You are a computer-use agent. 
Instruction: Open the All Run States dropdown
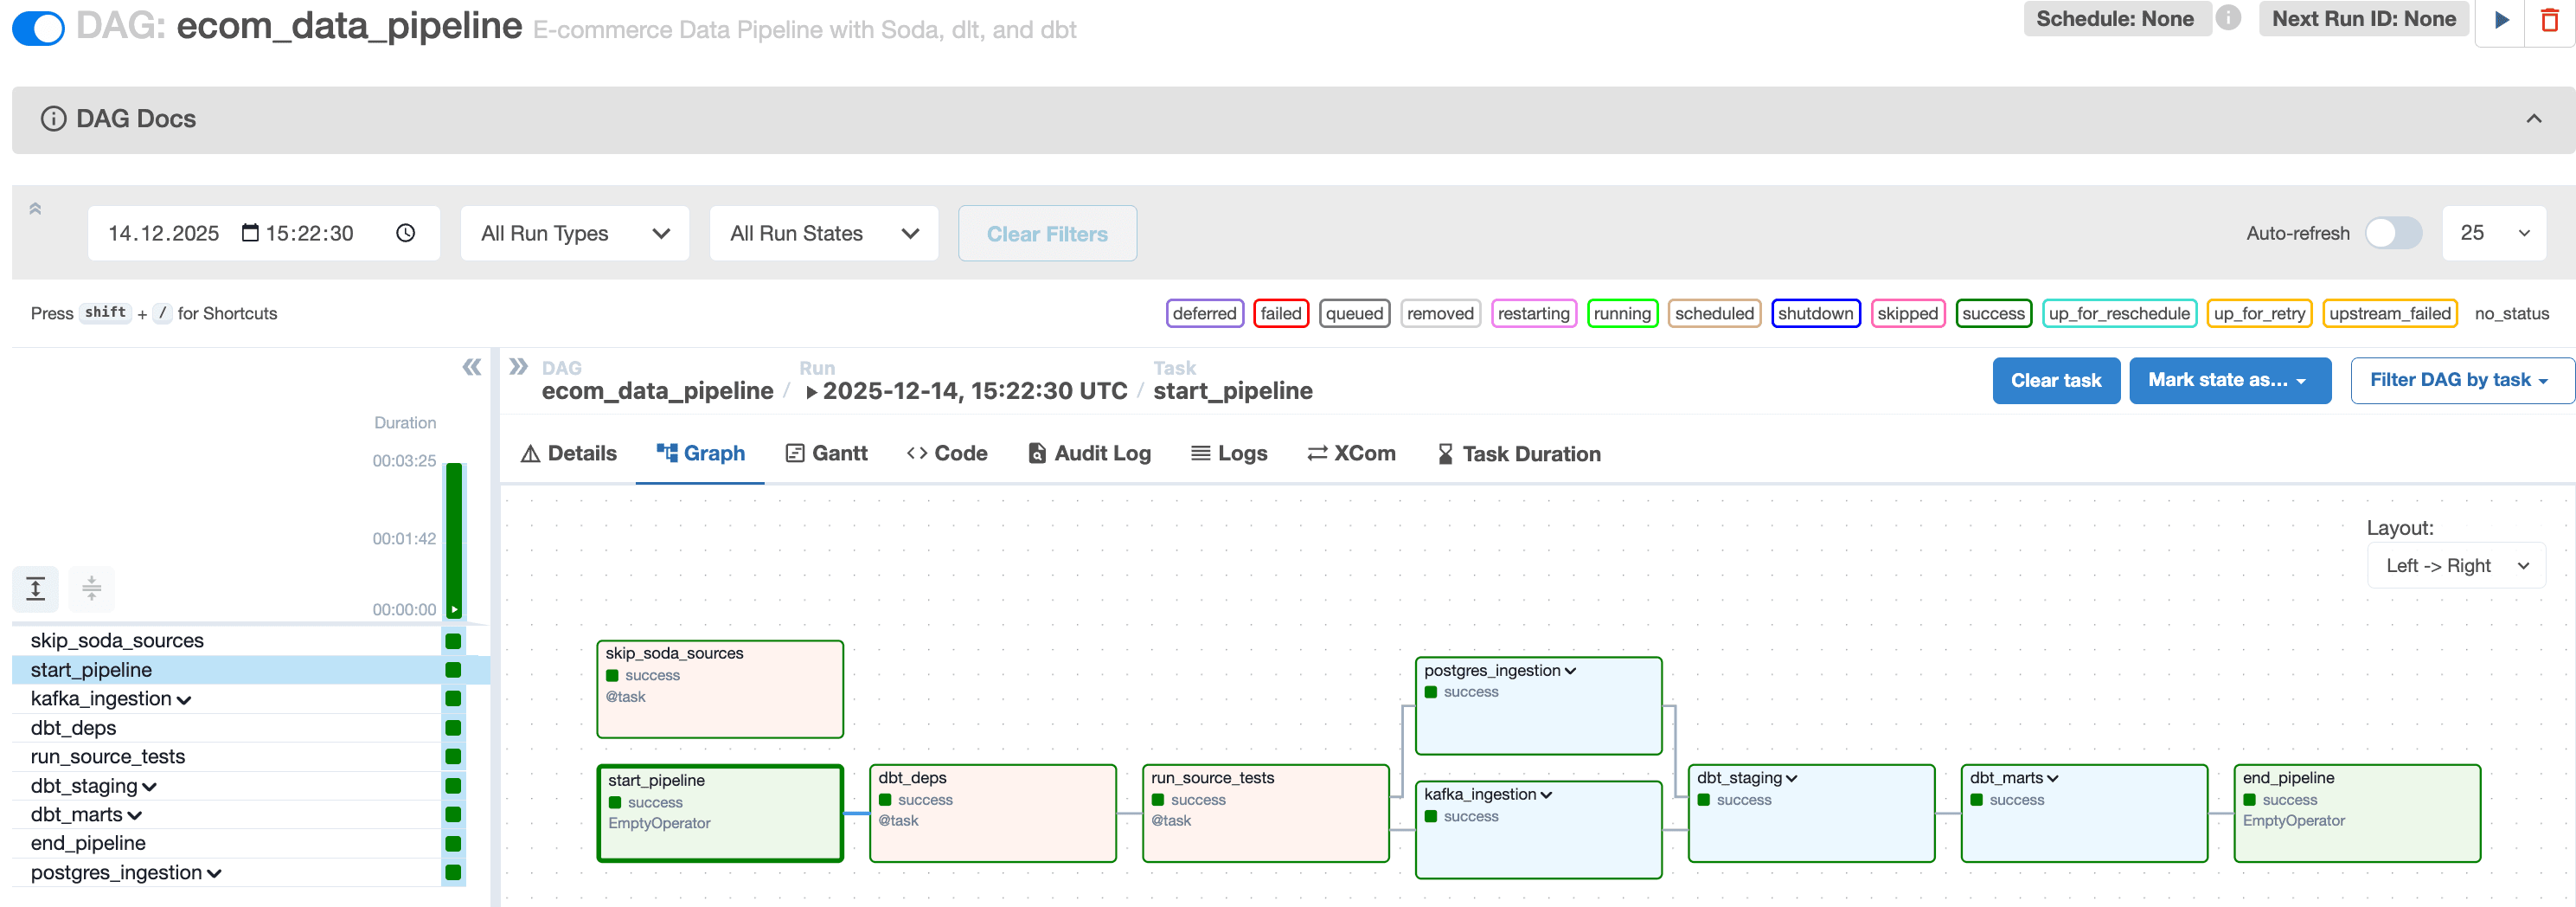coord(823,233)
